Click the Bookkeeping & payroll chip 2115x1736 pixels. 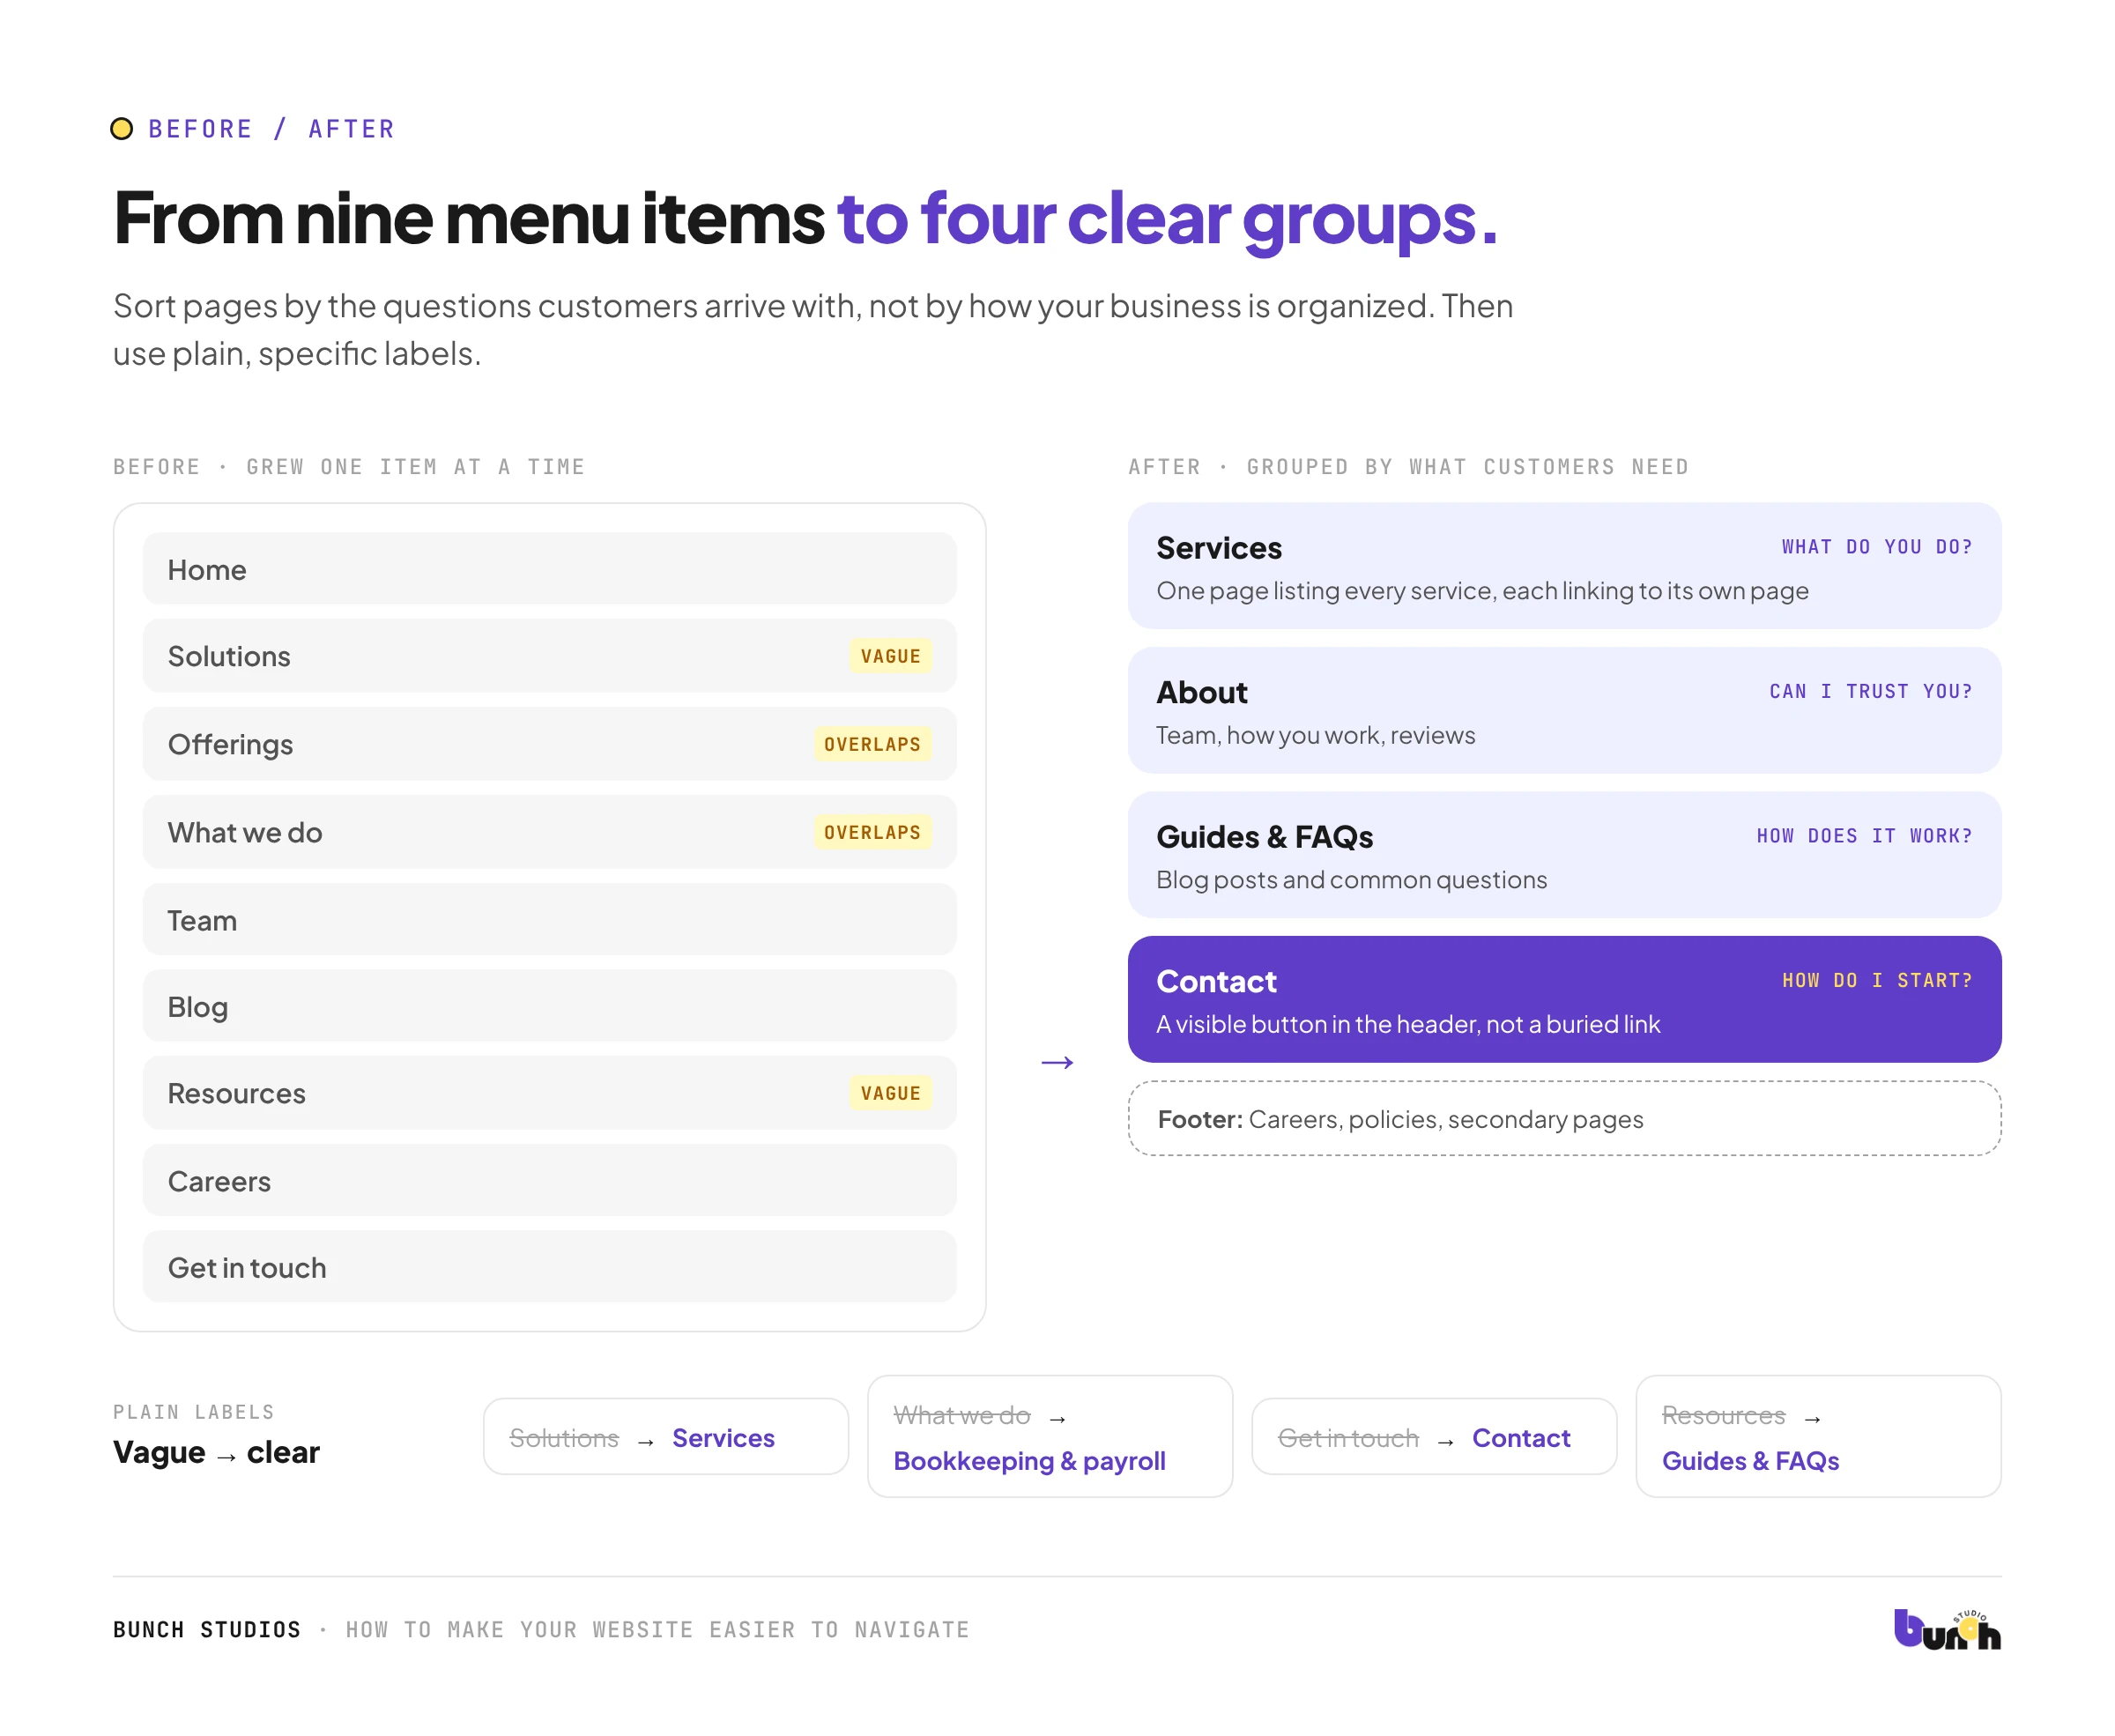[1049, 1437]
